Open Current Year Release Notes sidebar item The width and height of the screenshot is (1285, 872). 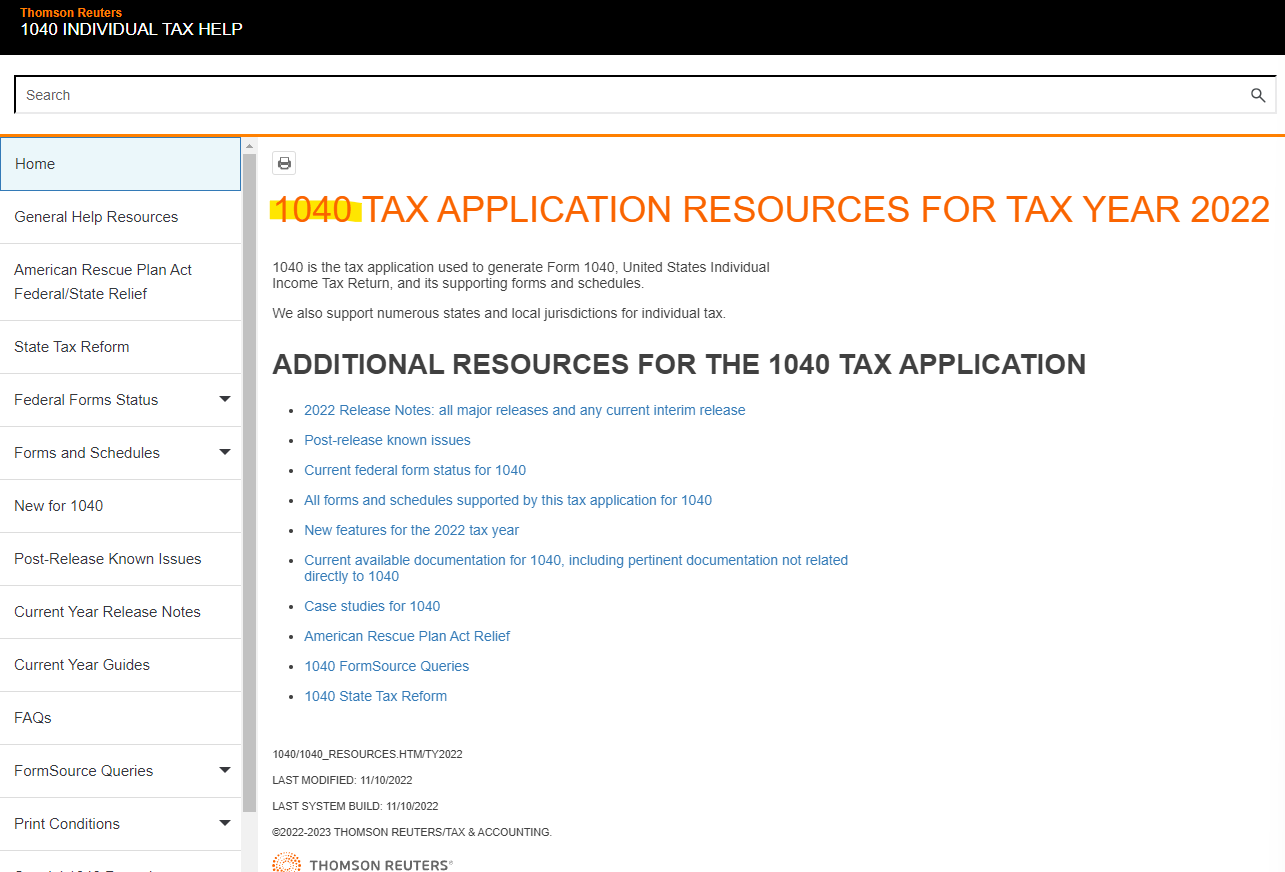coord(120,612)
